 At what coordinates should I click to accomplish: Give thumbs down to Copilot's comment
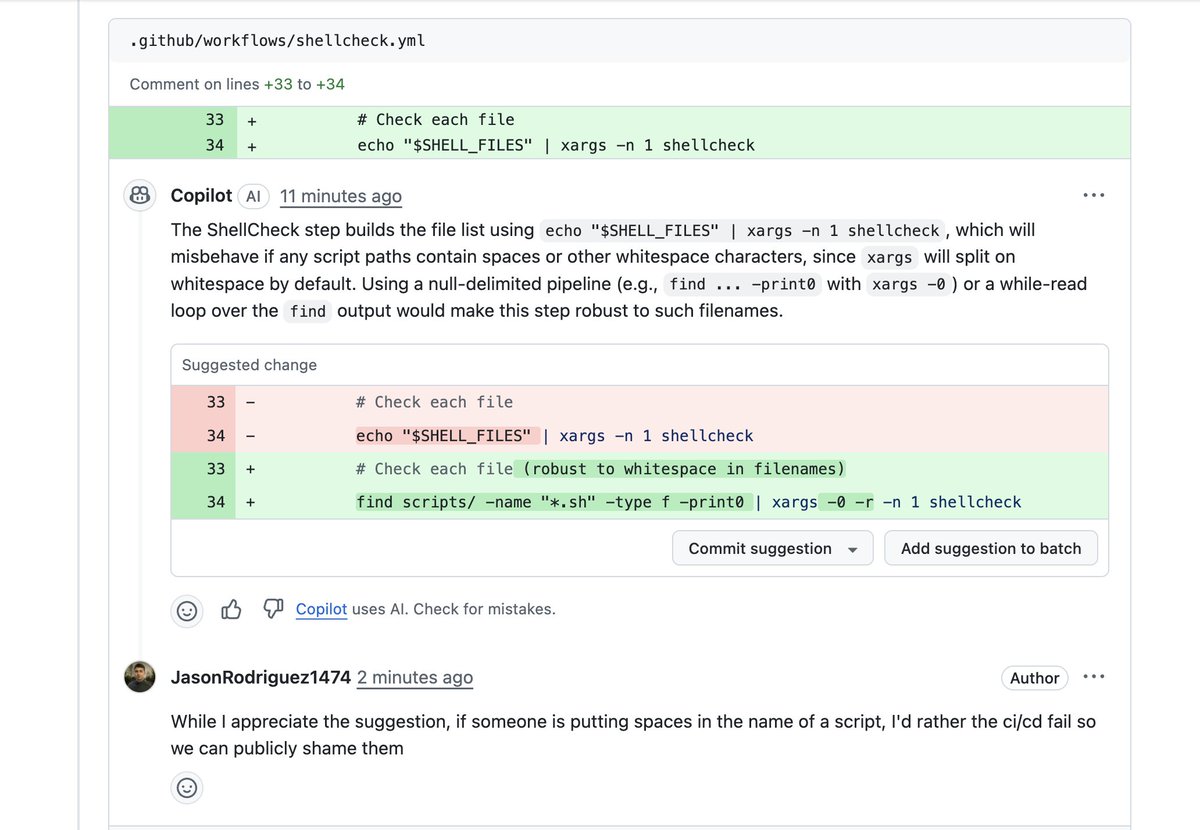[x=272, y=609]
